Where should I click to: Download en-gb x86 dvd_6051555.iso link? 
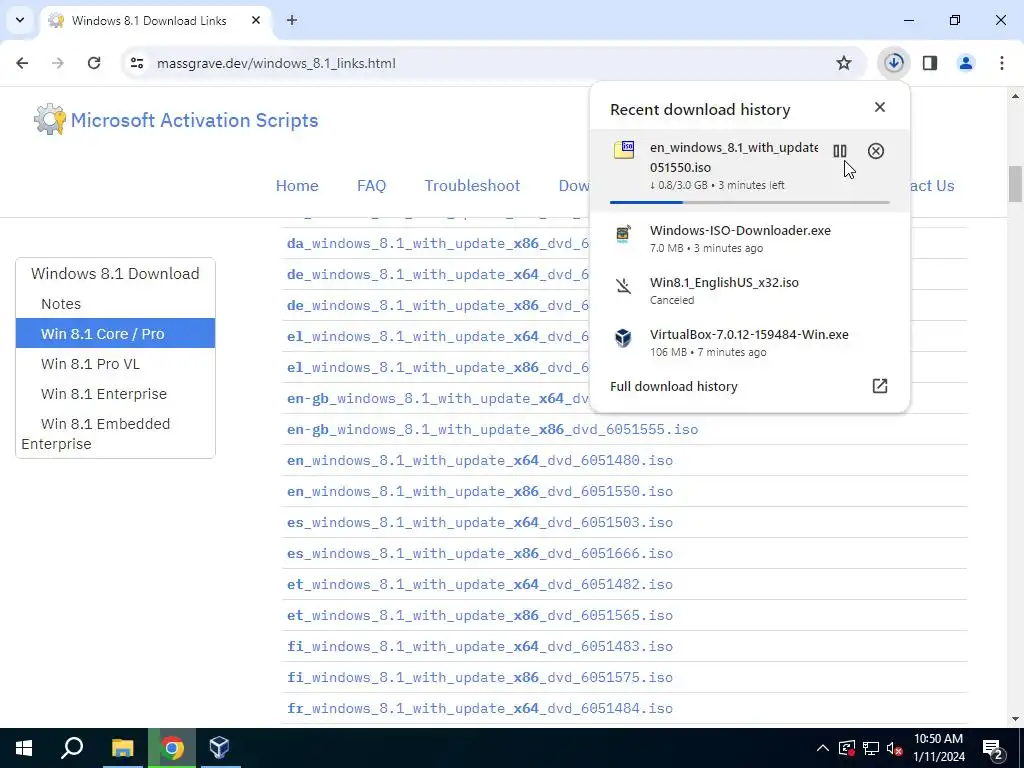(492, 430)
